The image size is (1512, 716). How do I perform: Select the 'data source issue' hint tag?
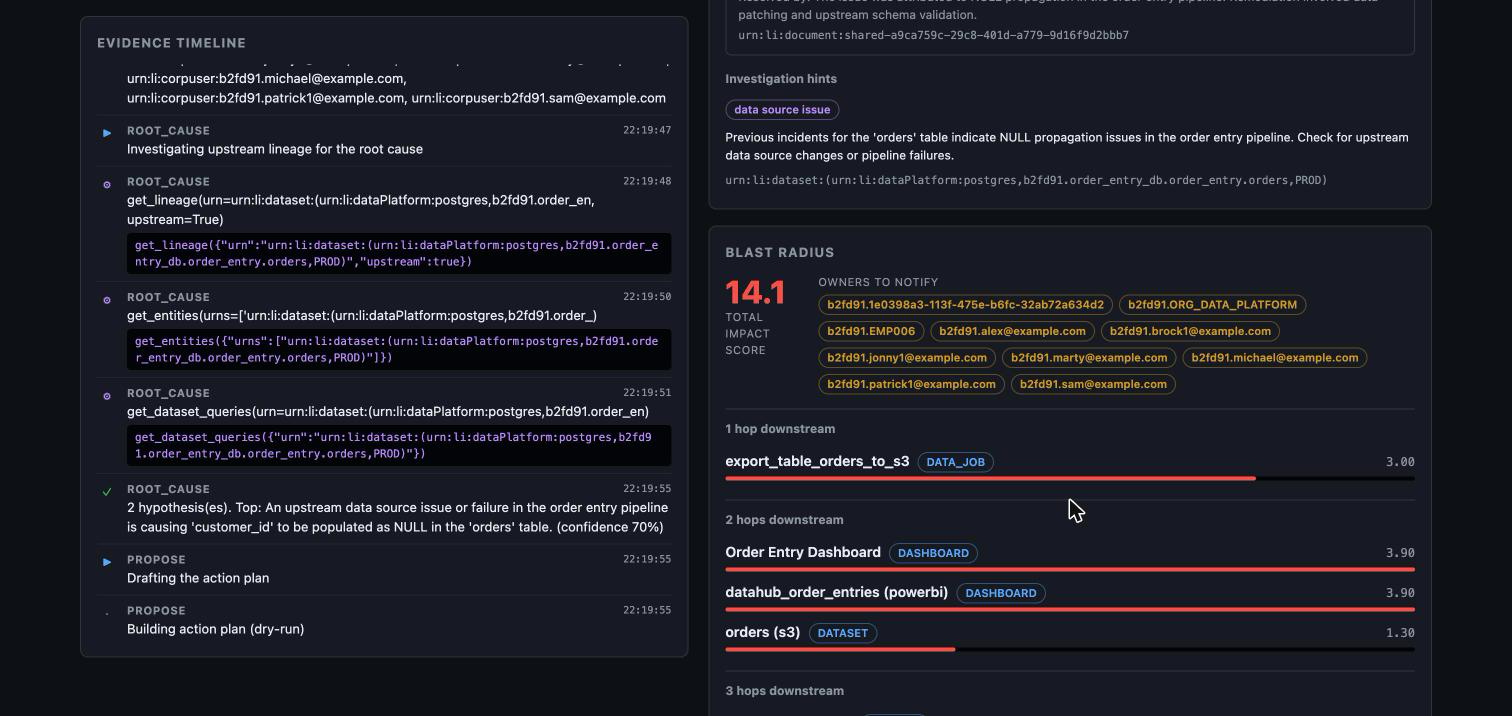point(782,110)
